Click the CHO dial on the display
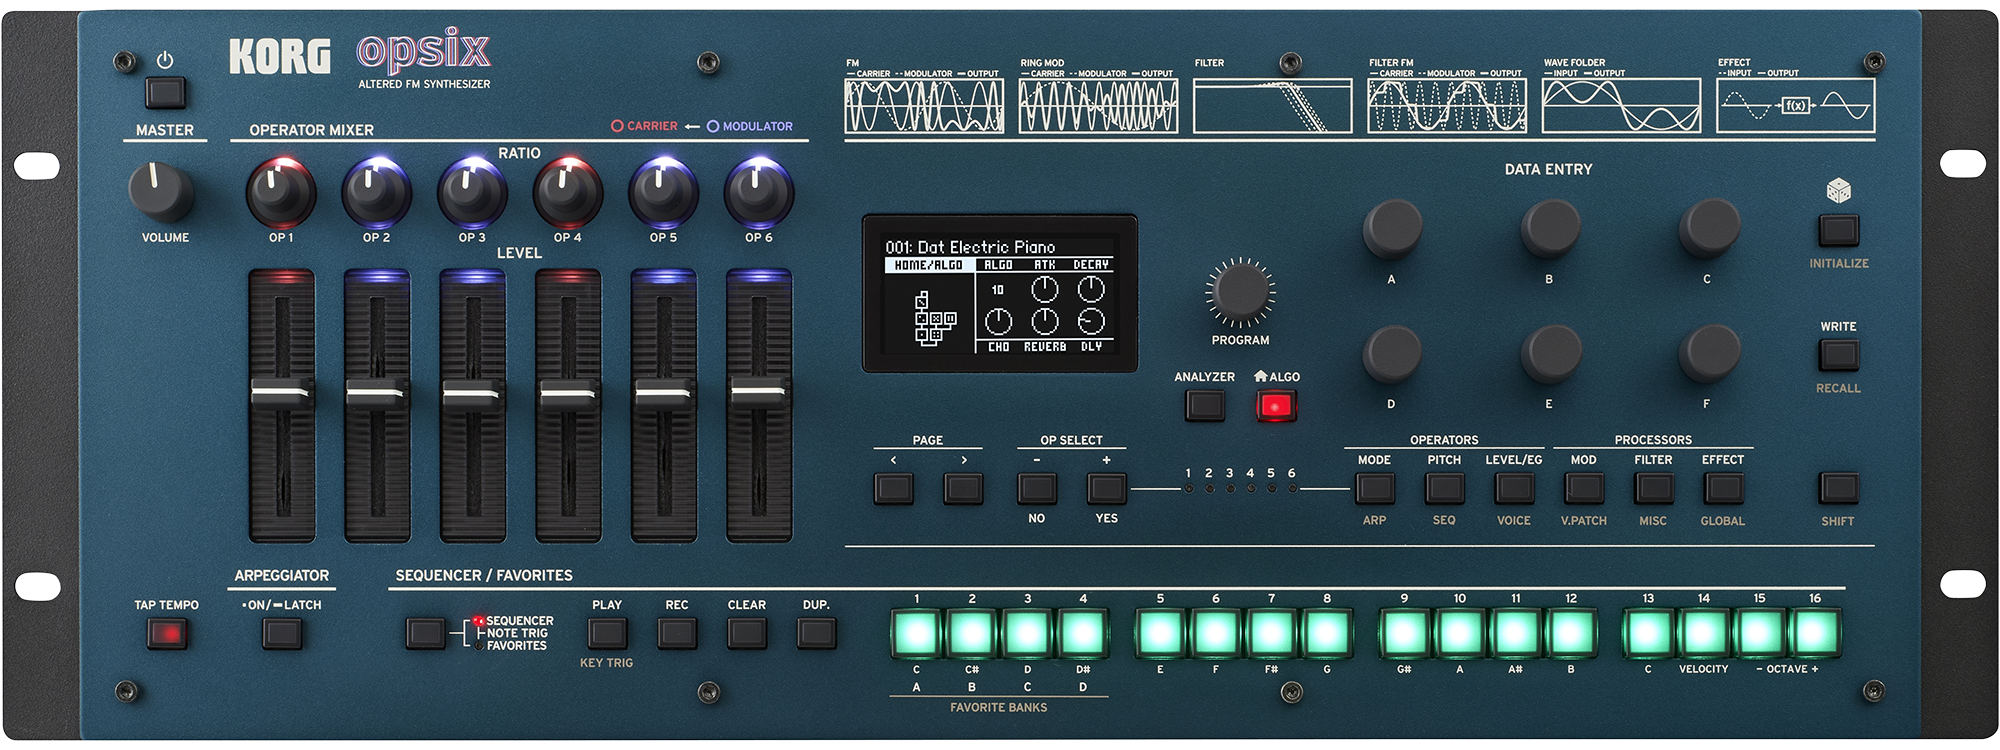Viewport: 2000px width, 750px height. (998, 321)
